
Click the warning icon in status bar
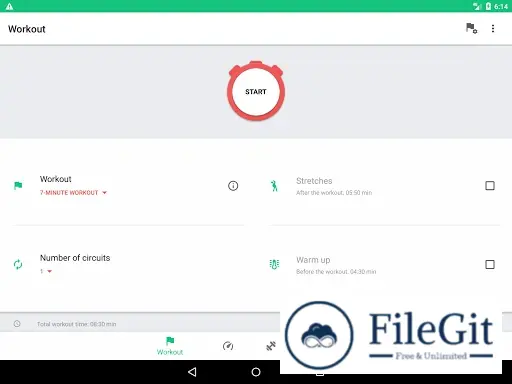coord(9,6)
